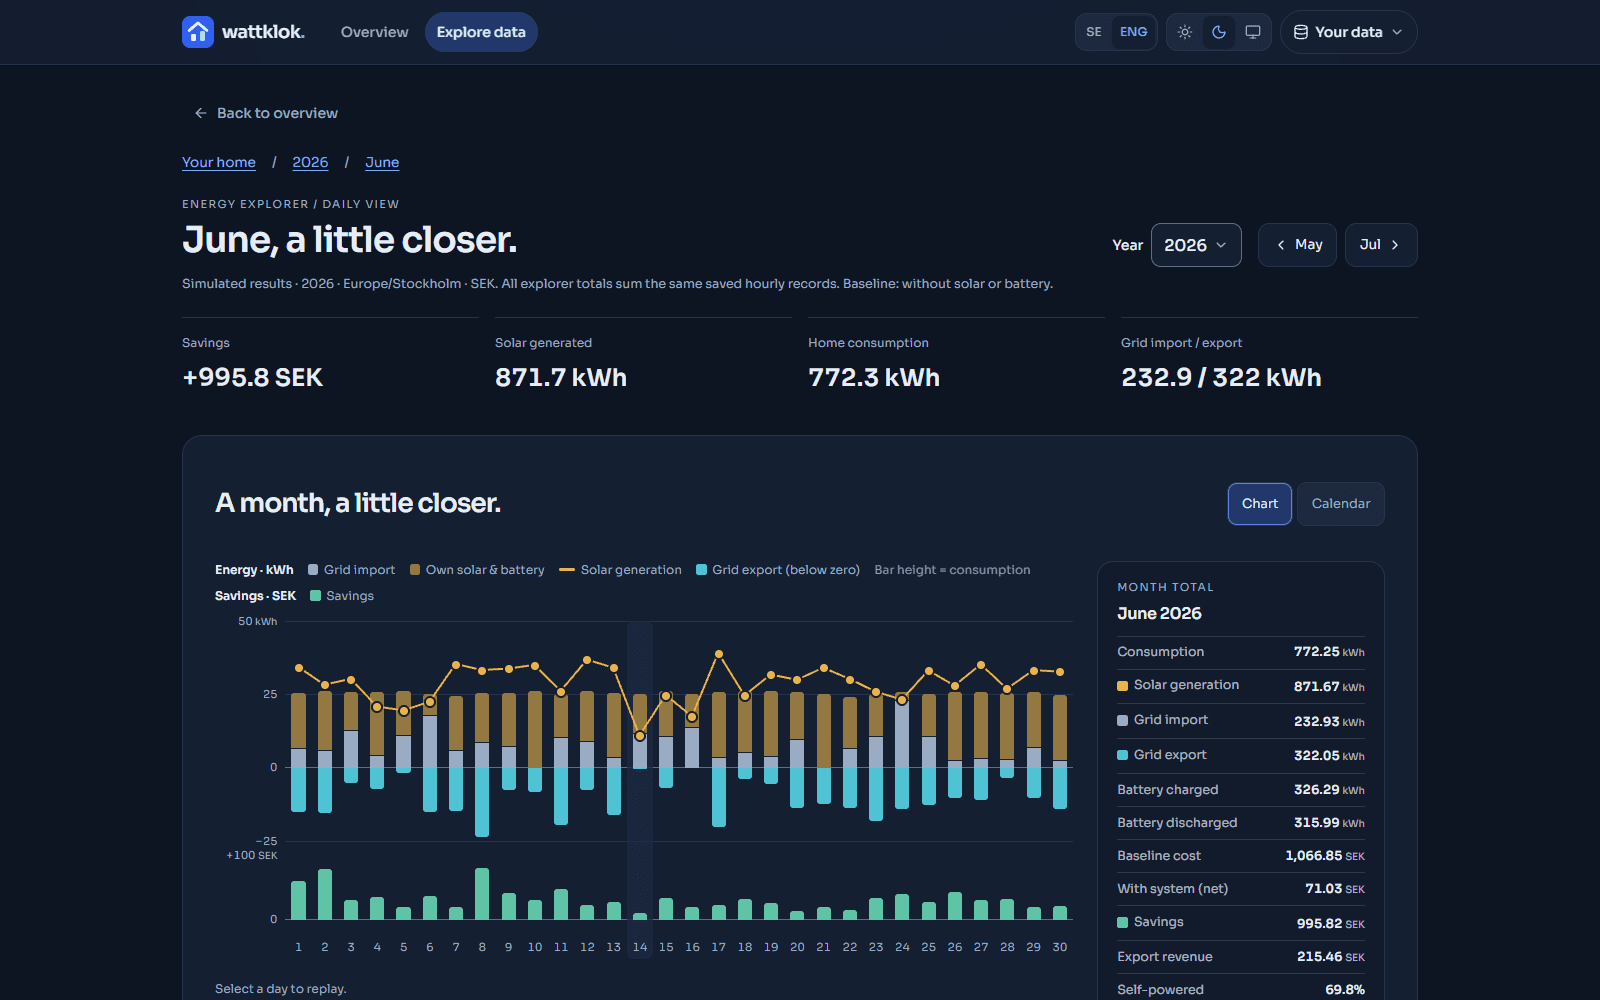
Task: Click Baseline cost 1,066.85 SEK row
Action: 1241,856
